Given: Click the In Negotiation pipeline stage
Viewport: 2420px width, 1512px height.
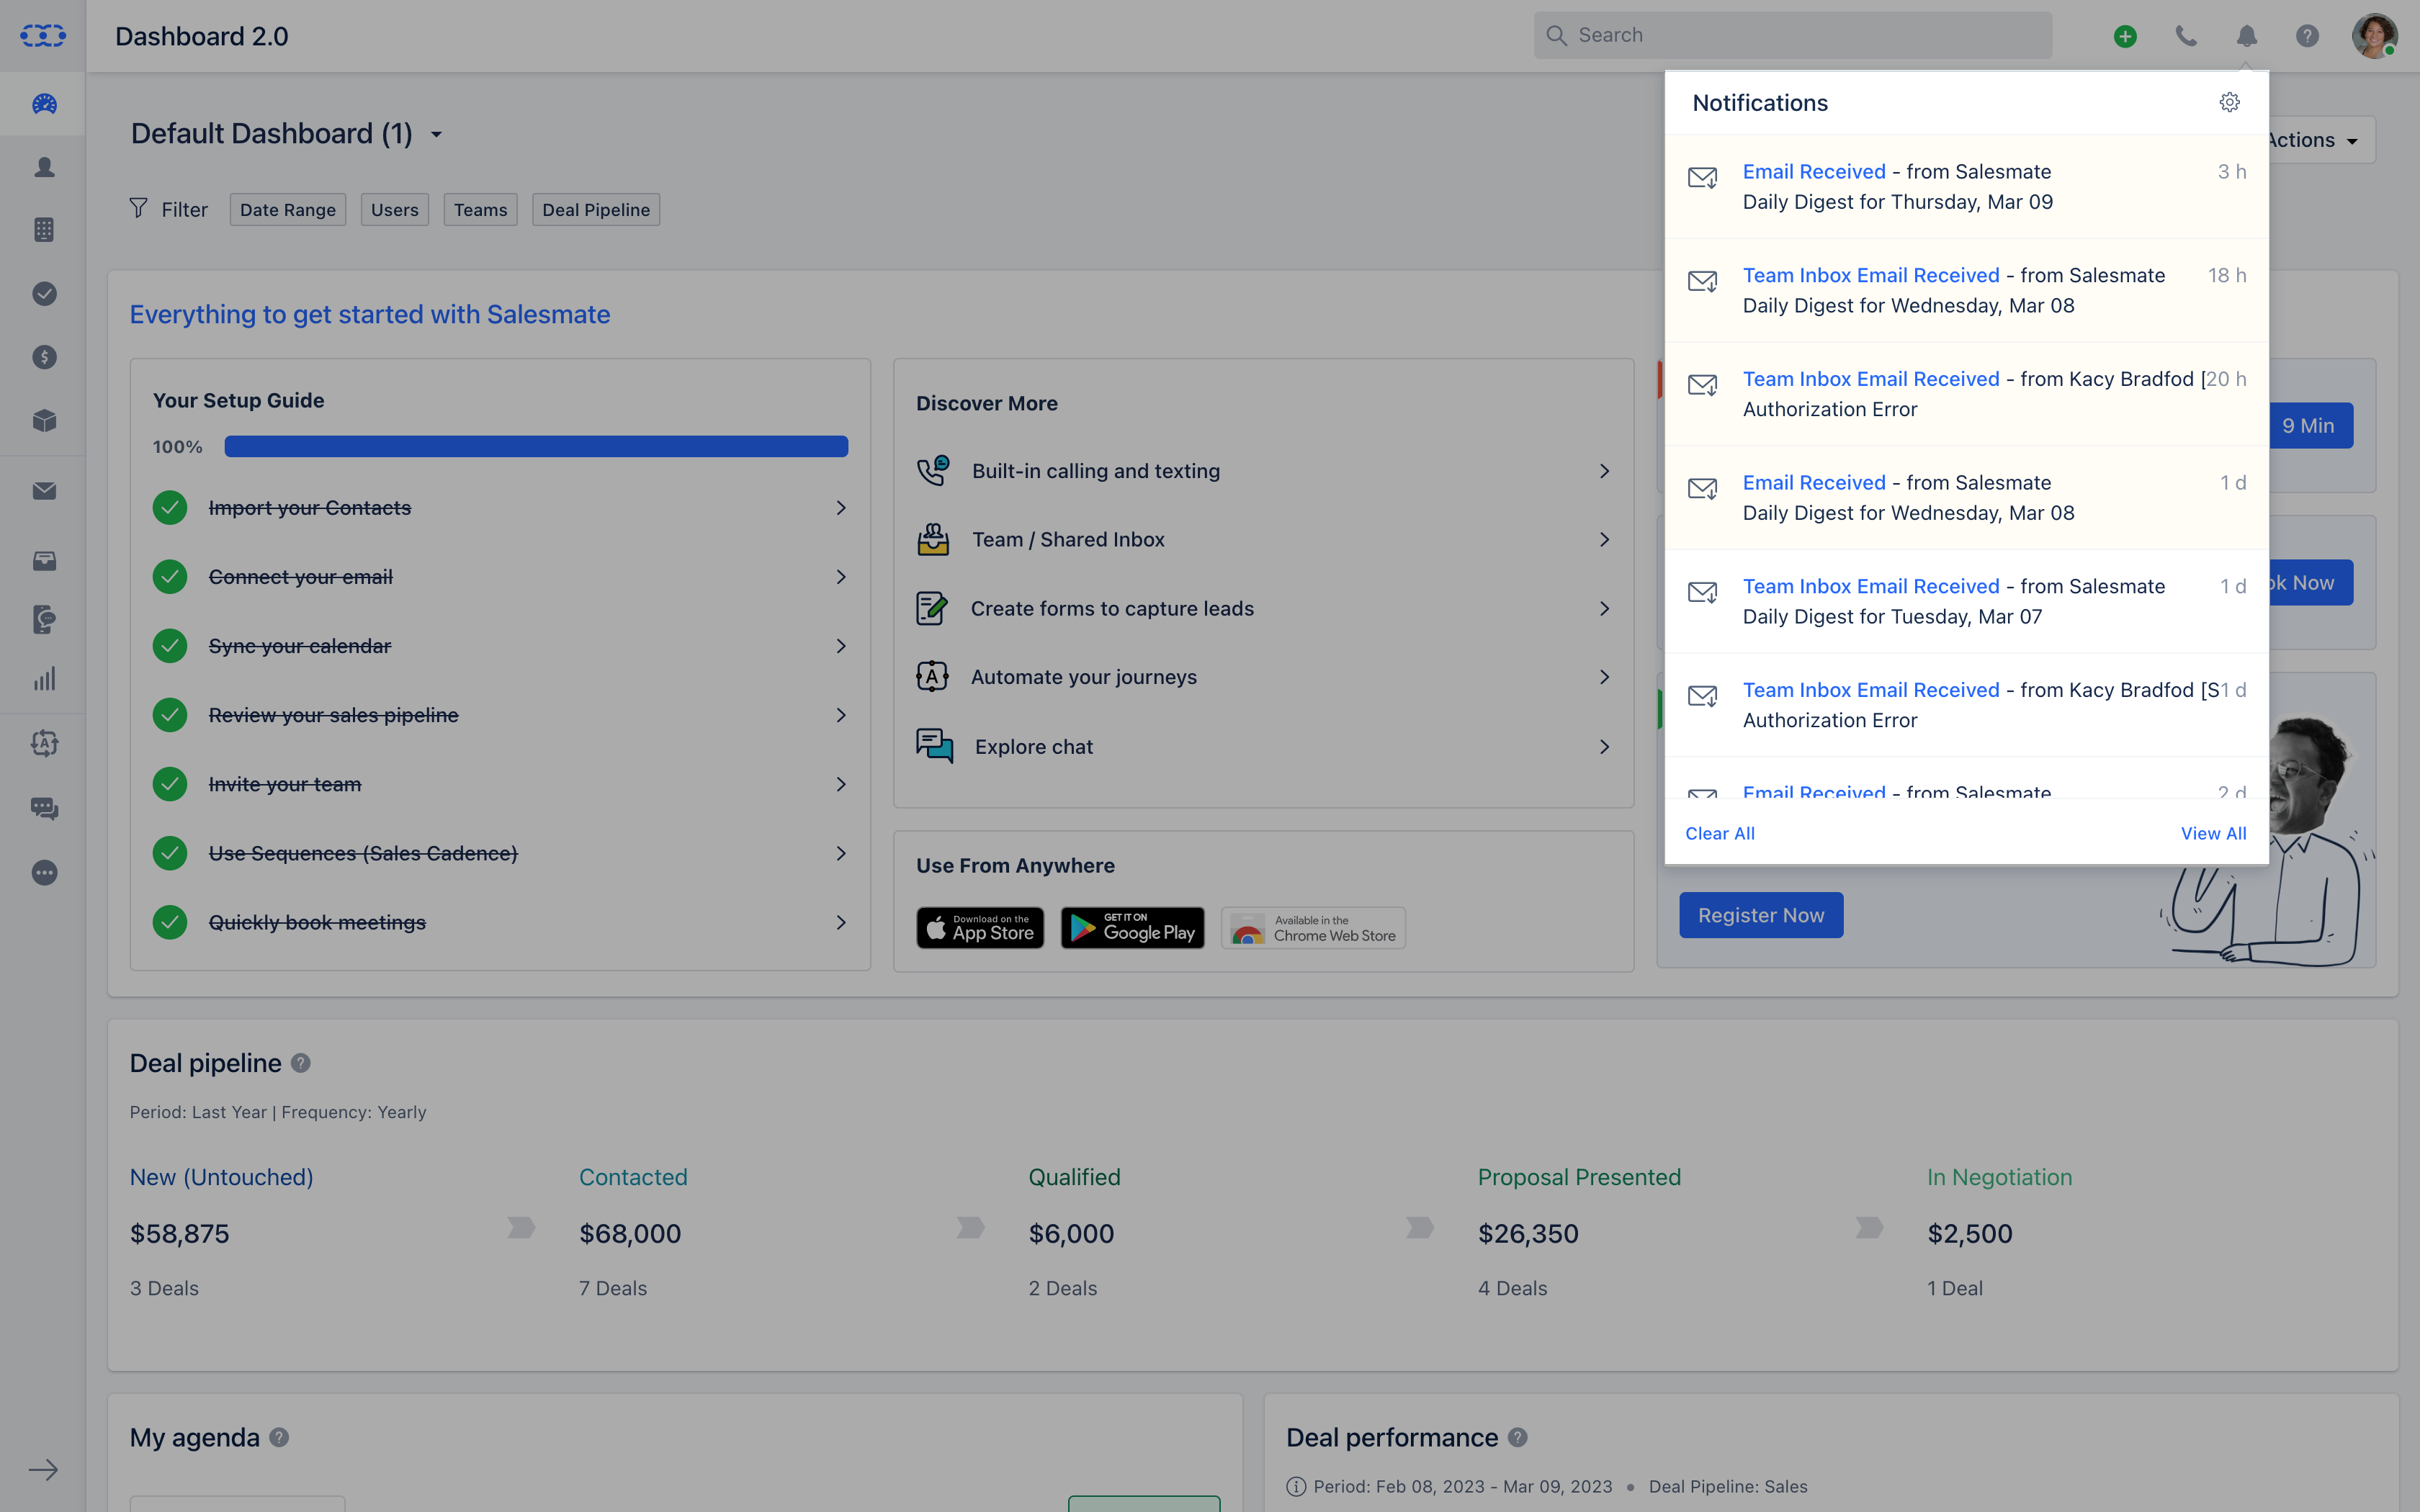Looking at the screenshot, I should (x=1999, y=1177).
